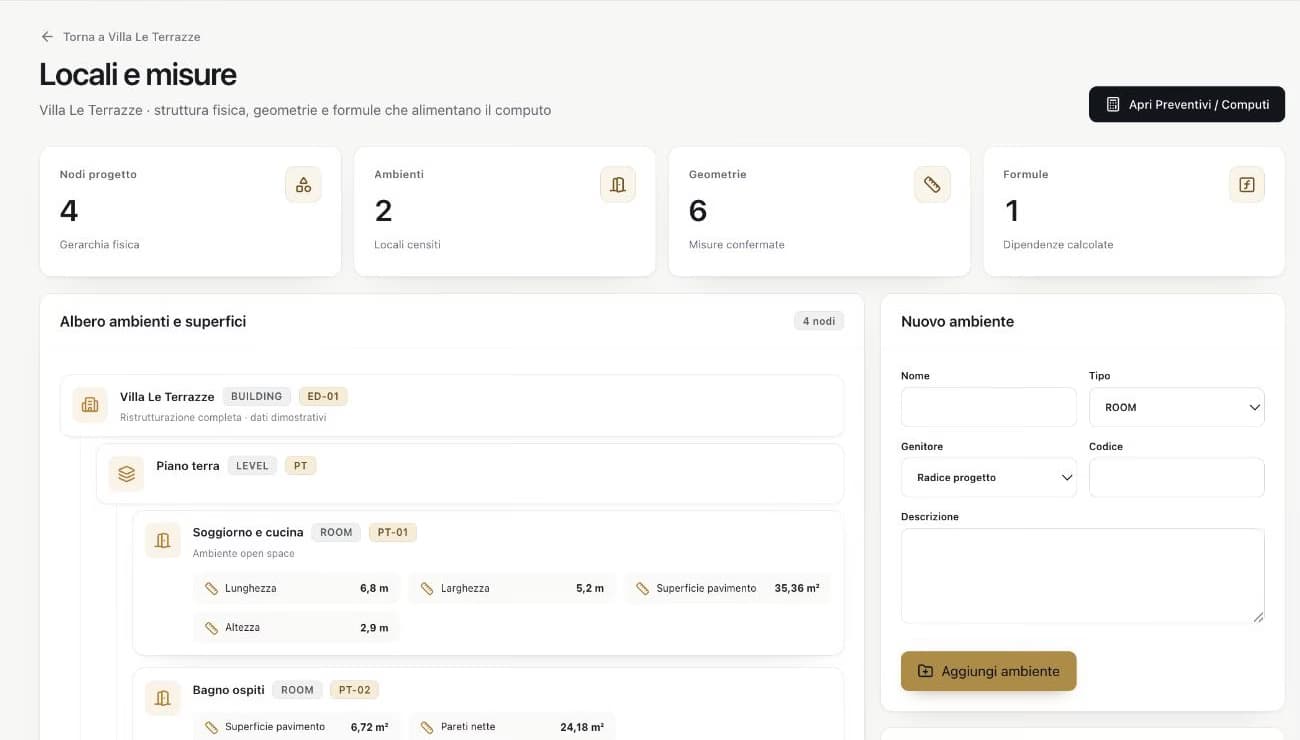Click the ROOM badge beside Soggiorno e cucina
1300x740 pixels.
pos(336,533)
